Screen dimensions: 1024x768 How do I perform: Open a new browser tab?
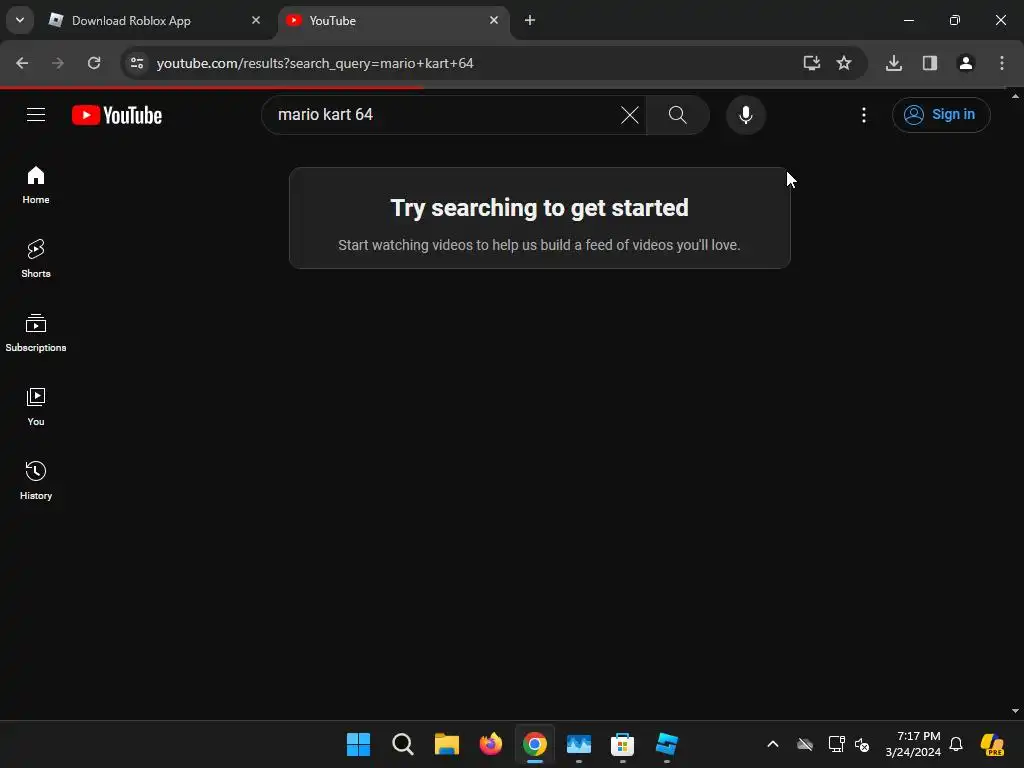click(x=530, y=20)
